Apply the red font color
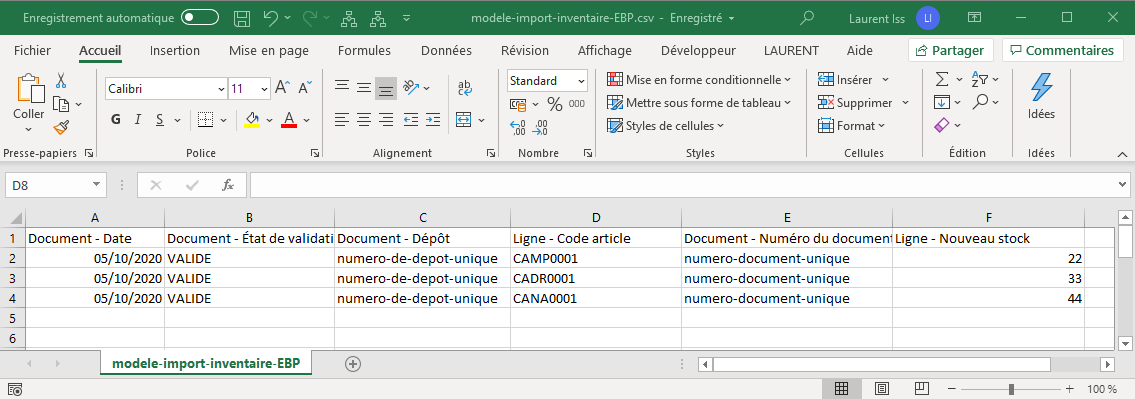1135x399 pixels. click(289, 119)
